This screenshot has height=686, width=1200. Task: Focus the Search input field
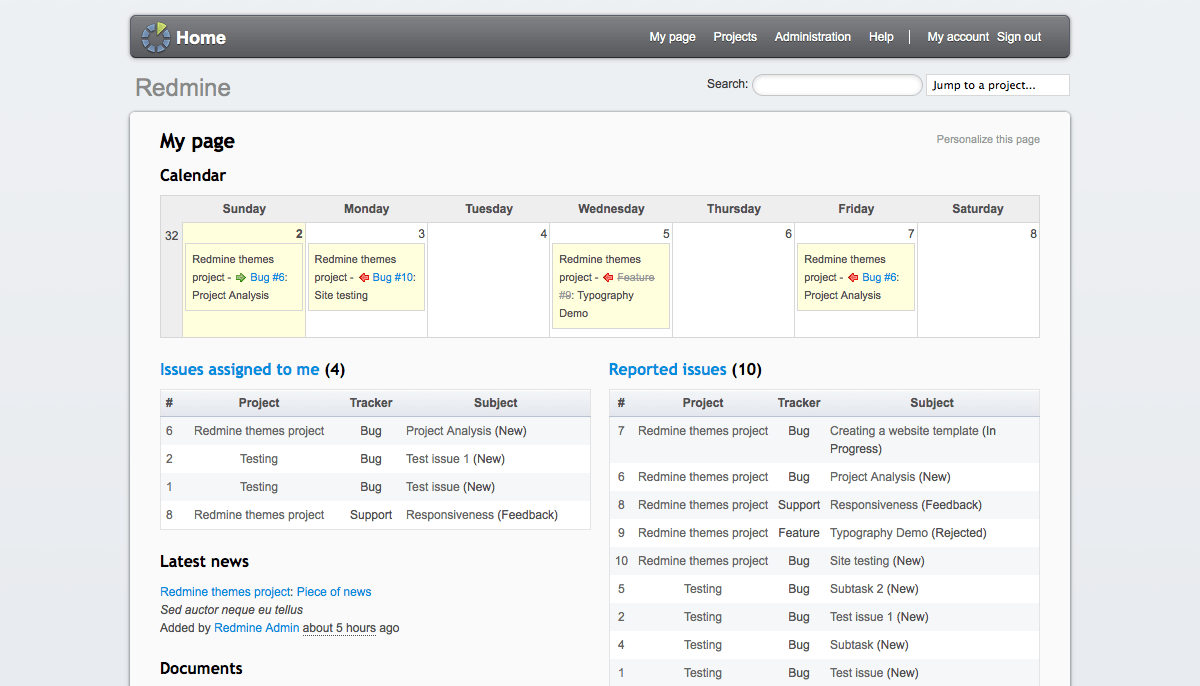coord(837,85)
